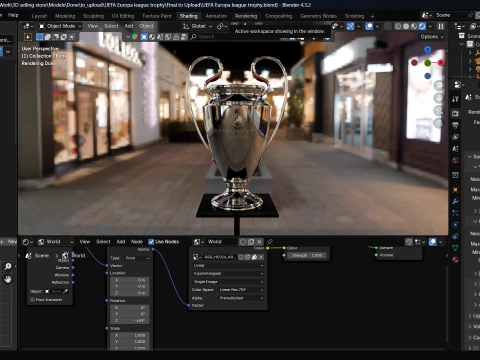Toggle fake user shield for World
The height and width of the screenshot is (360, 480).
pos(243,242)
